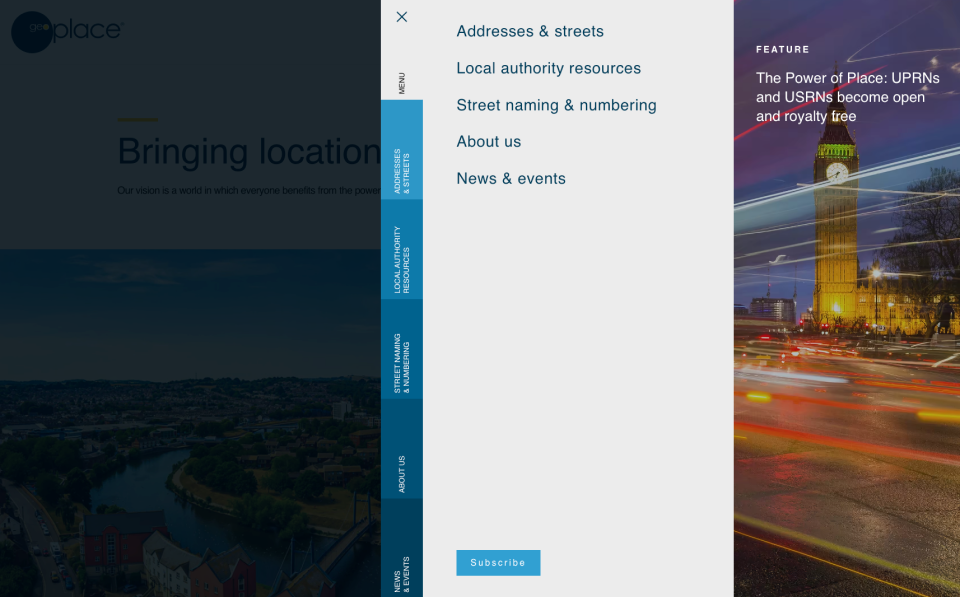Click the Bringing location heading

[x=249, y=151]
